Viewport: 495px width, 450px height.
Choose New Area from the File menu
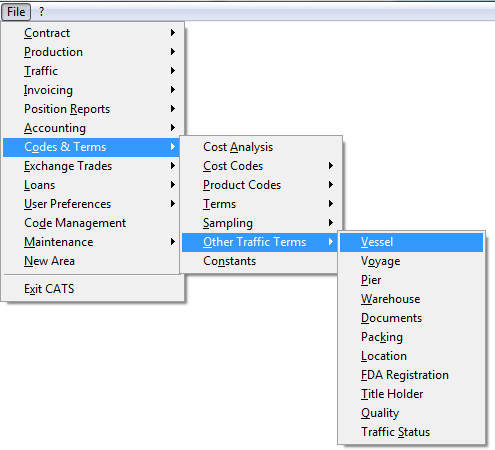[92, 261]
